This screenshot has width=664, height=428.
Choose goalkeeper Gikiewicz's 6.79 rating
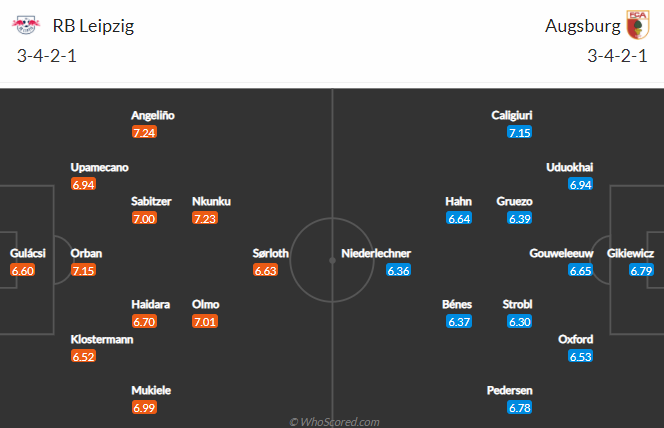(x=641, y=271)
